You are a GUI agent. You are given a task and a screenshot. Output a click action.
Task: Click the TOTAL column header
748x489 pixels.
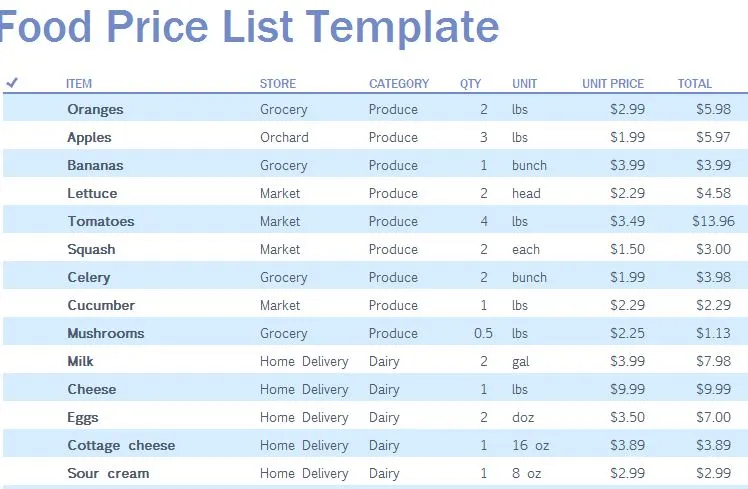coord(695,84)
